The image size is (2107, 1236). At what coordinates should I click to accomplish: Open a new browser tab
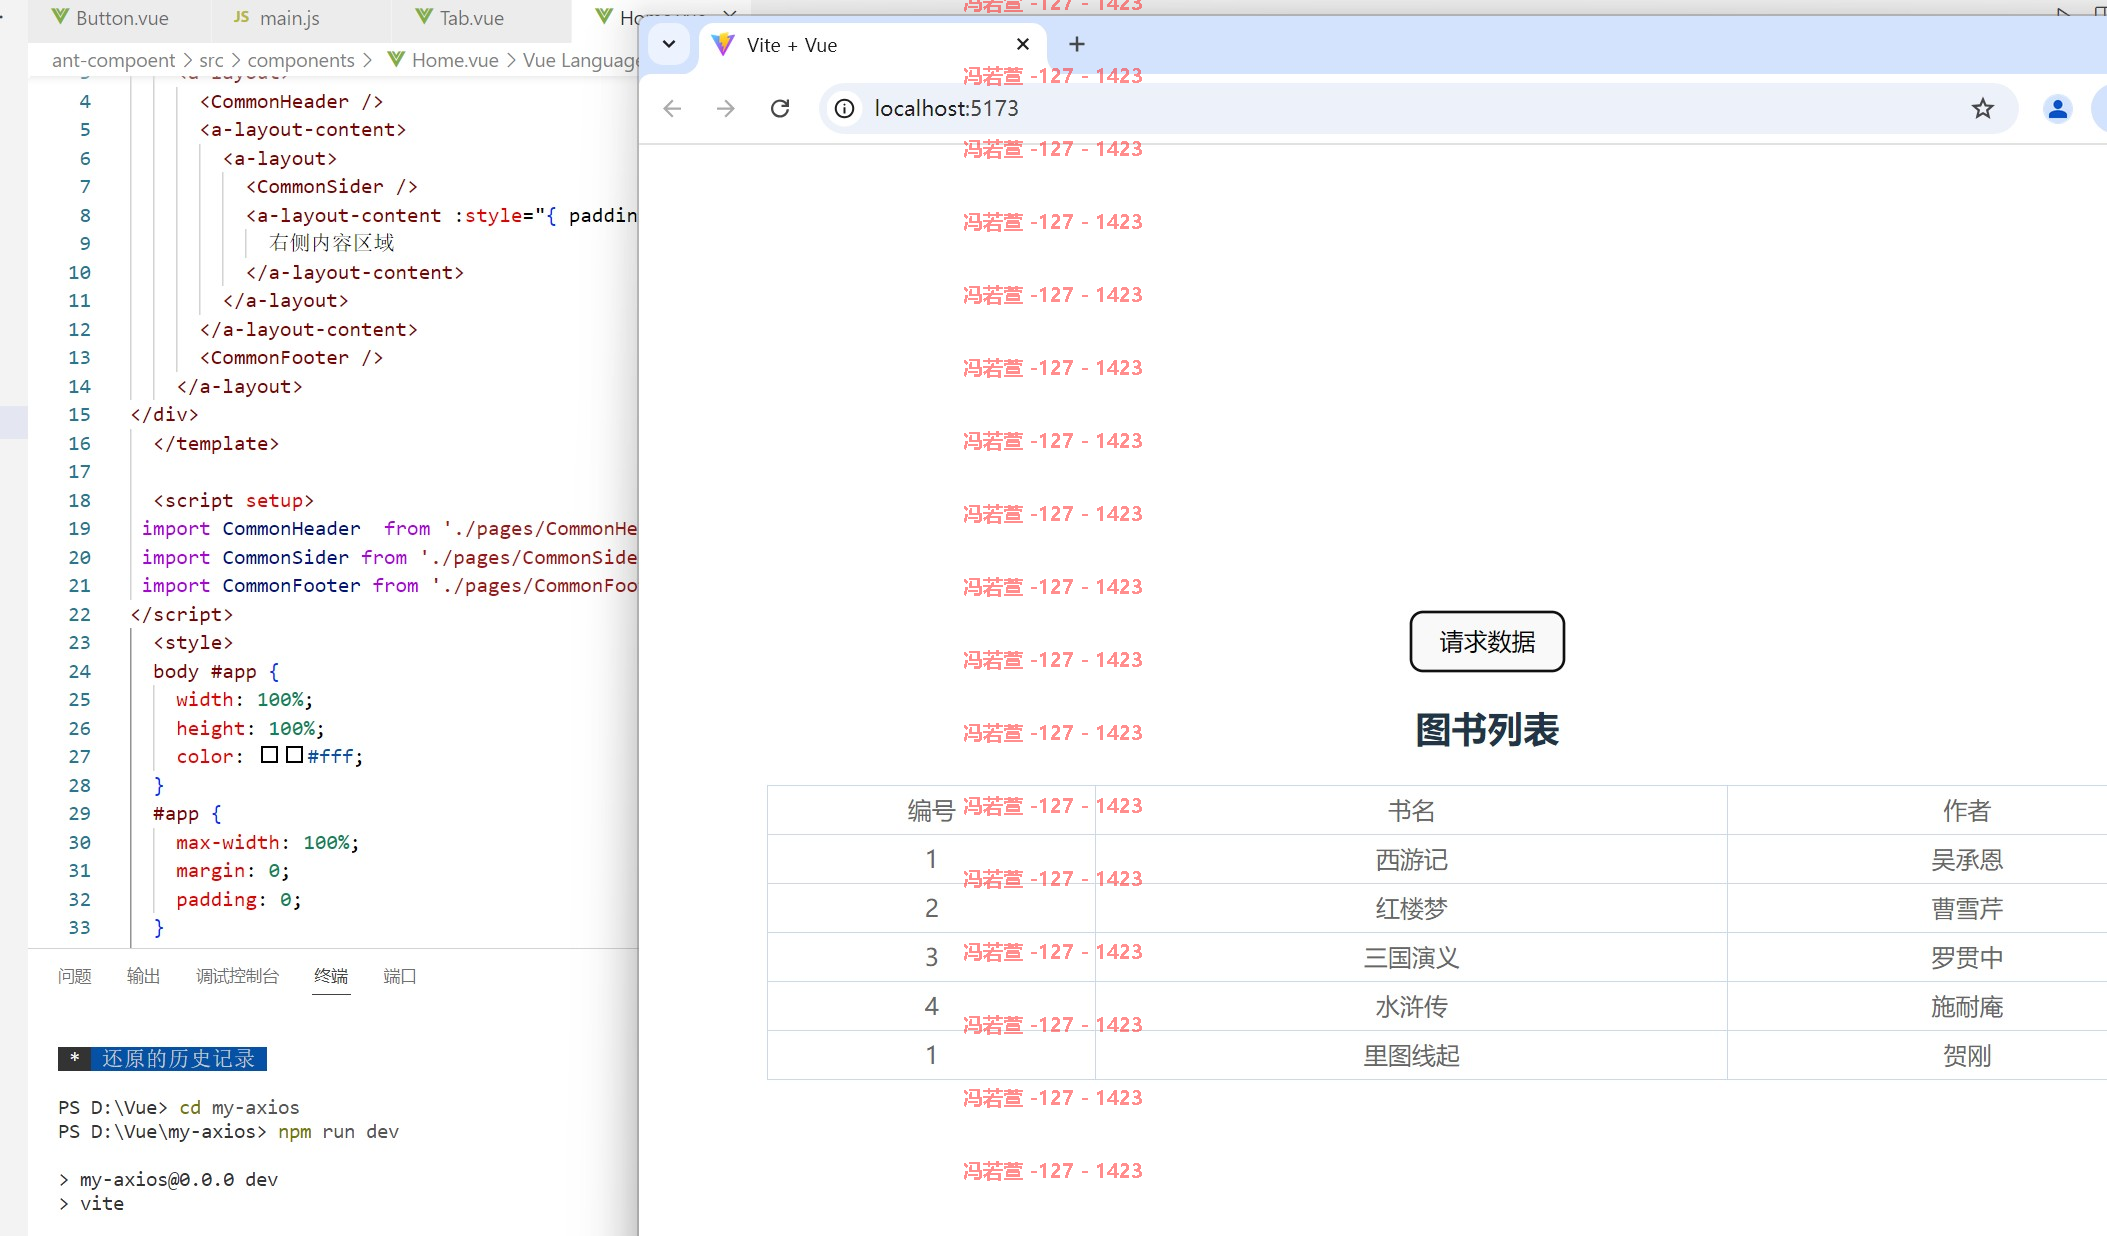click(x=1077, y=44)
